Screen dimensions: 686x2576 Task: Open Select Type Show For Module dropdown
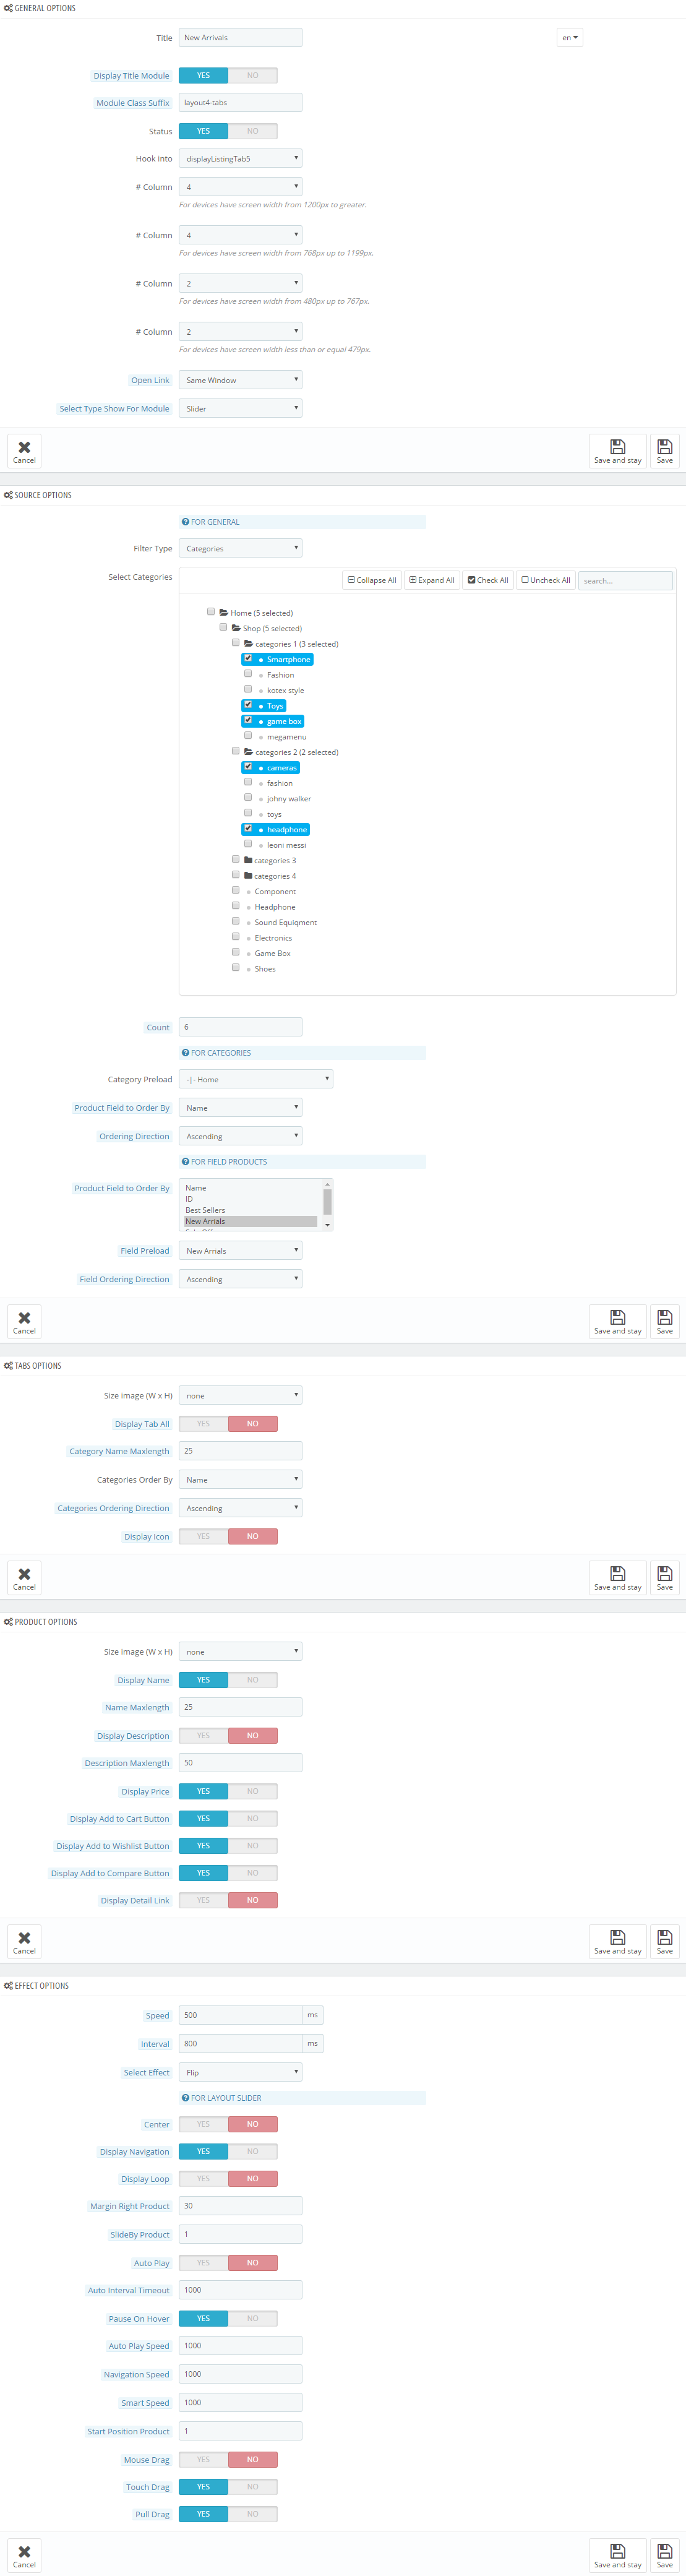tap(240, 408)
